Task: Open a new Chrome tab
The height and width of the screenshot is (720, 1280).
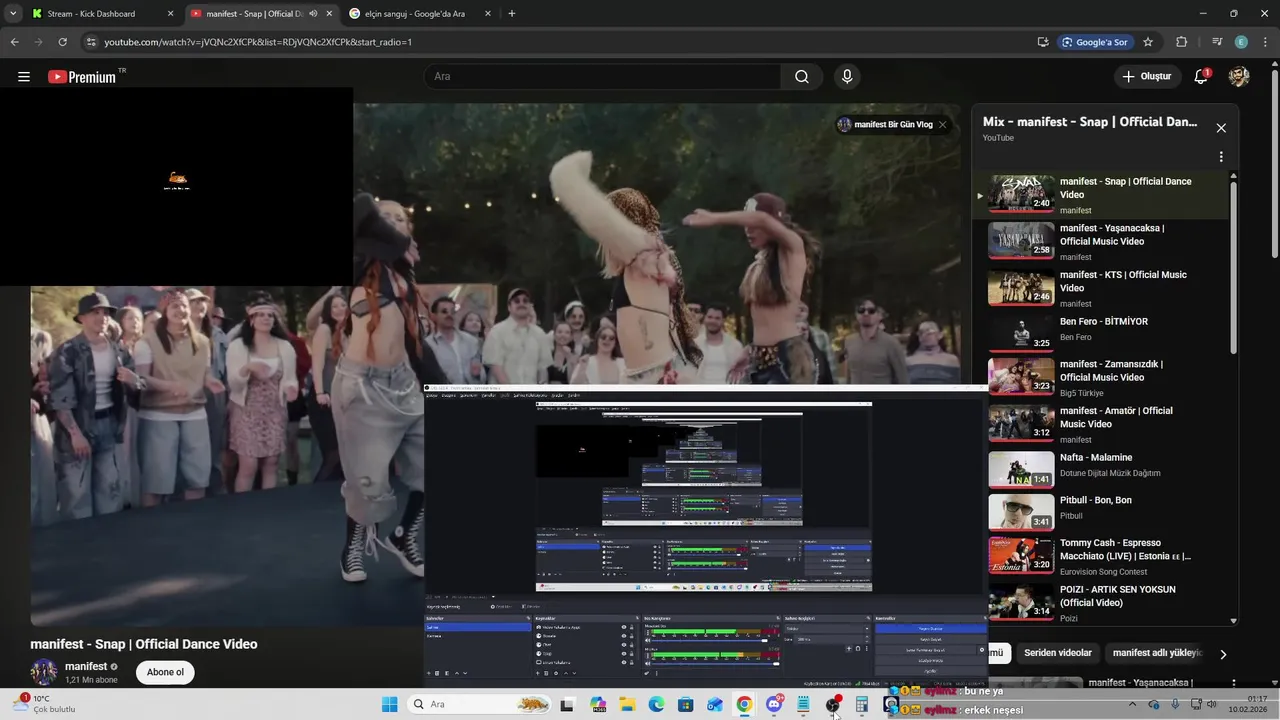Action: pyautogui.click(x=512, y=14)
